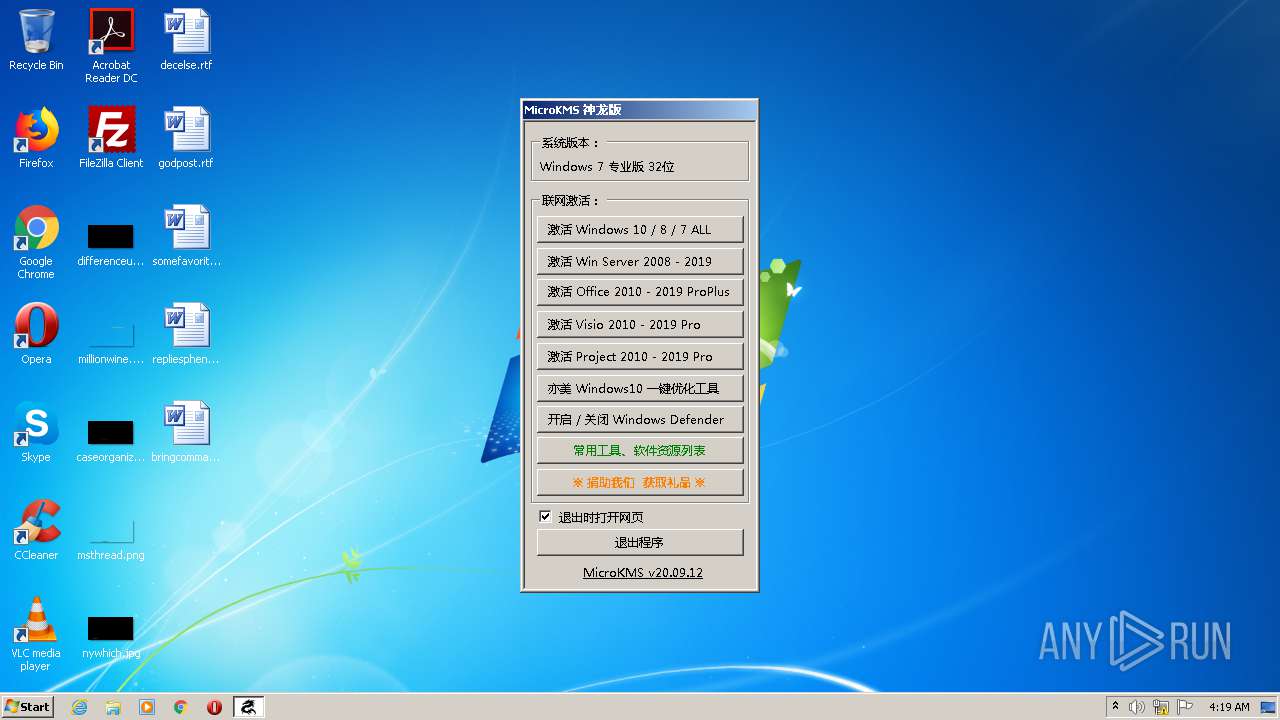Toggle 退出时打开网页 checkbox
Screen dimensions: 1280x720
click(x=545, y=517)
